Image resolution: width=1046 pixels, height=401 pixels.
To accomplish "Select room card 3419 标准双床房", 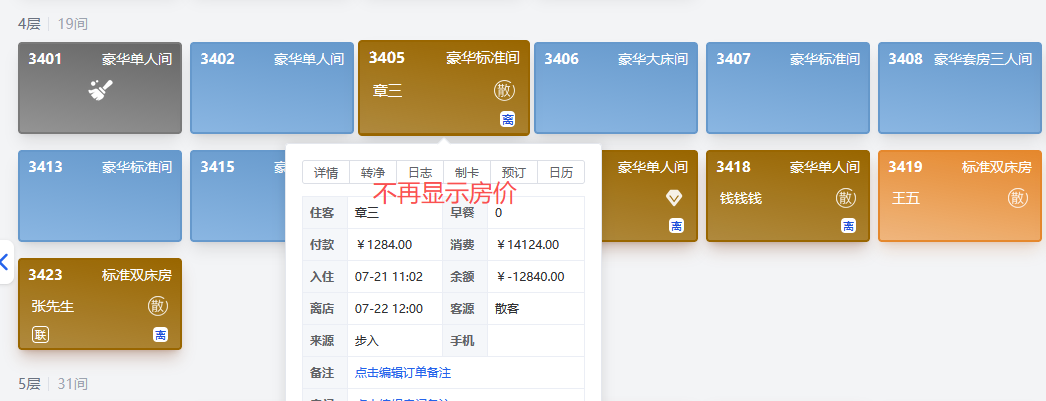I will coord(960,196).
